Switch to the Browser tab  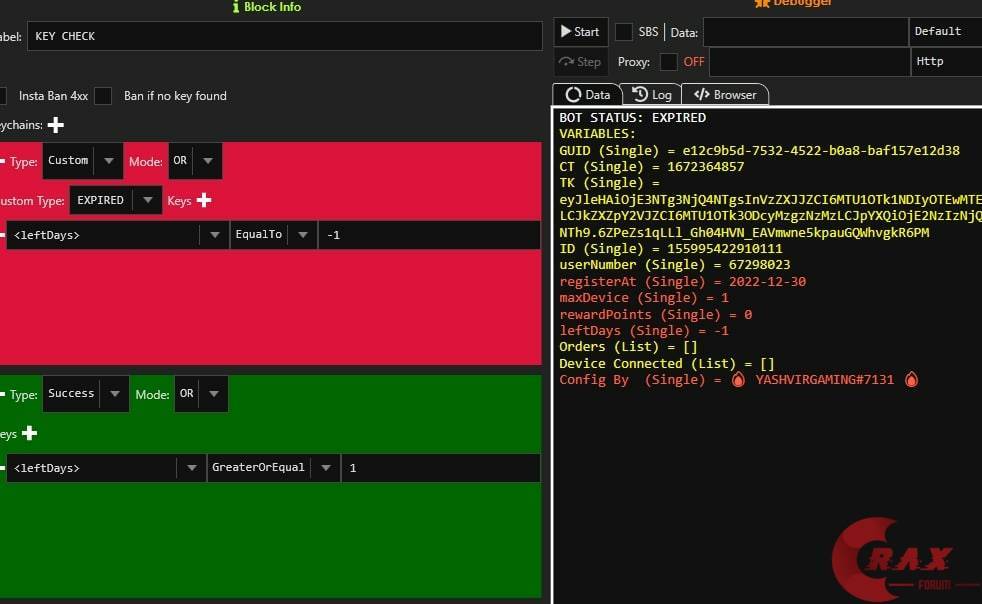click(725, 95)
